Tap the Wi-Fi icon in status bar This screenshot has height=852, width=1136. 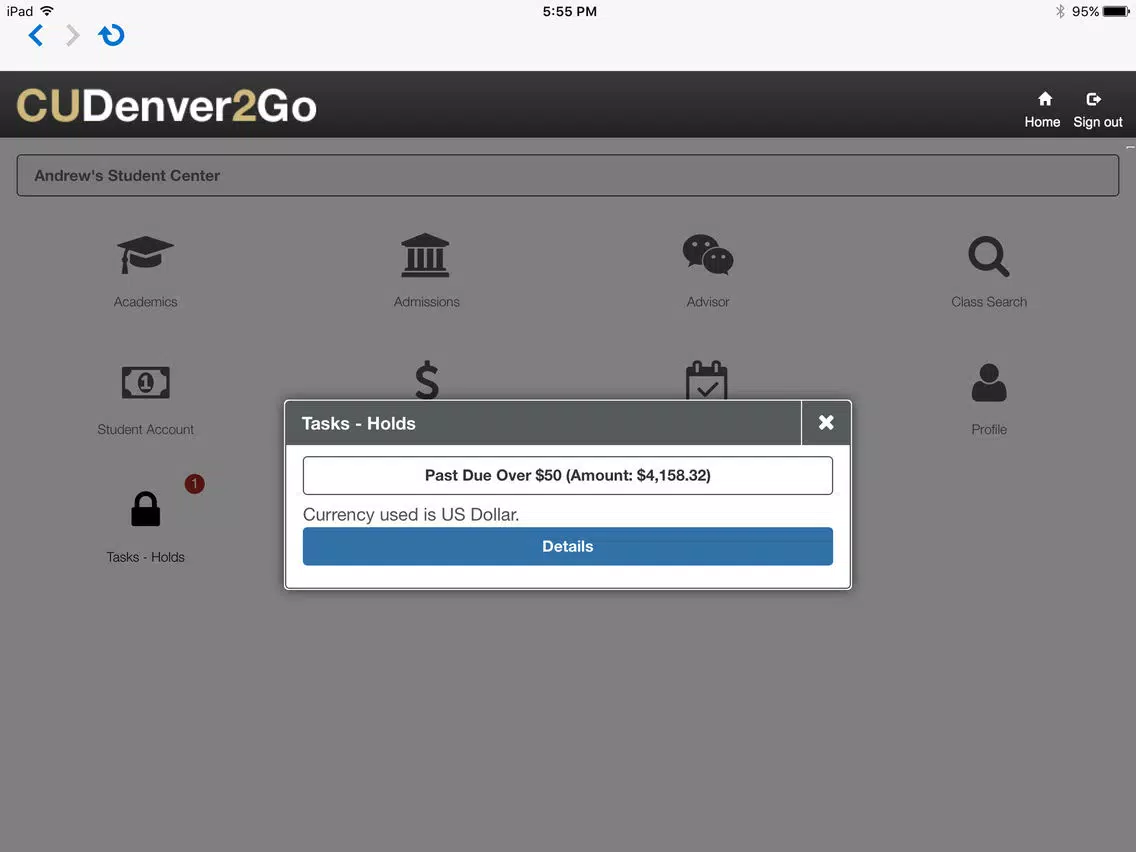47,11
